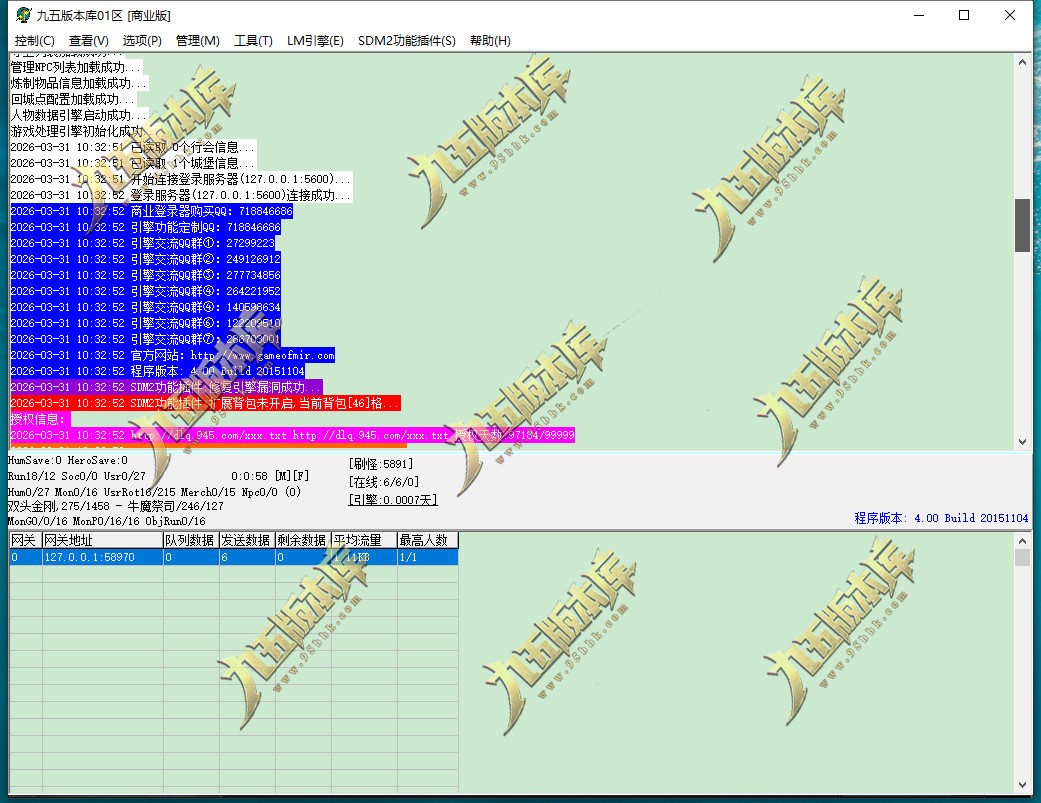Click the application icon in title bar
The height and width of the screenshot is (803, 1041).
coord(23,15)
